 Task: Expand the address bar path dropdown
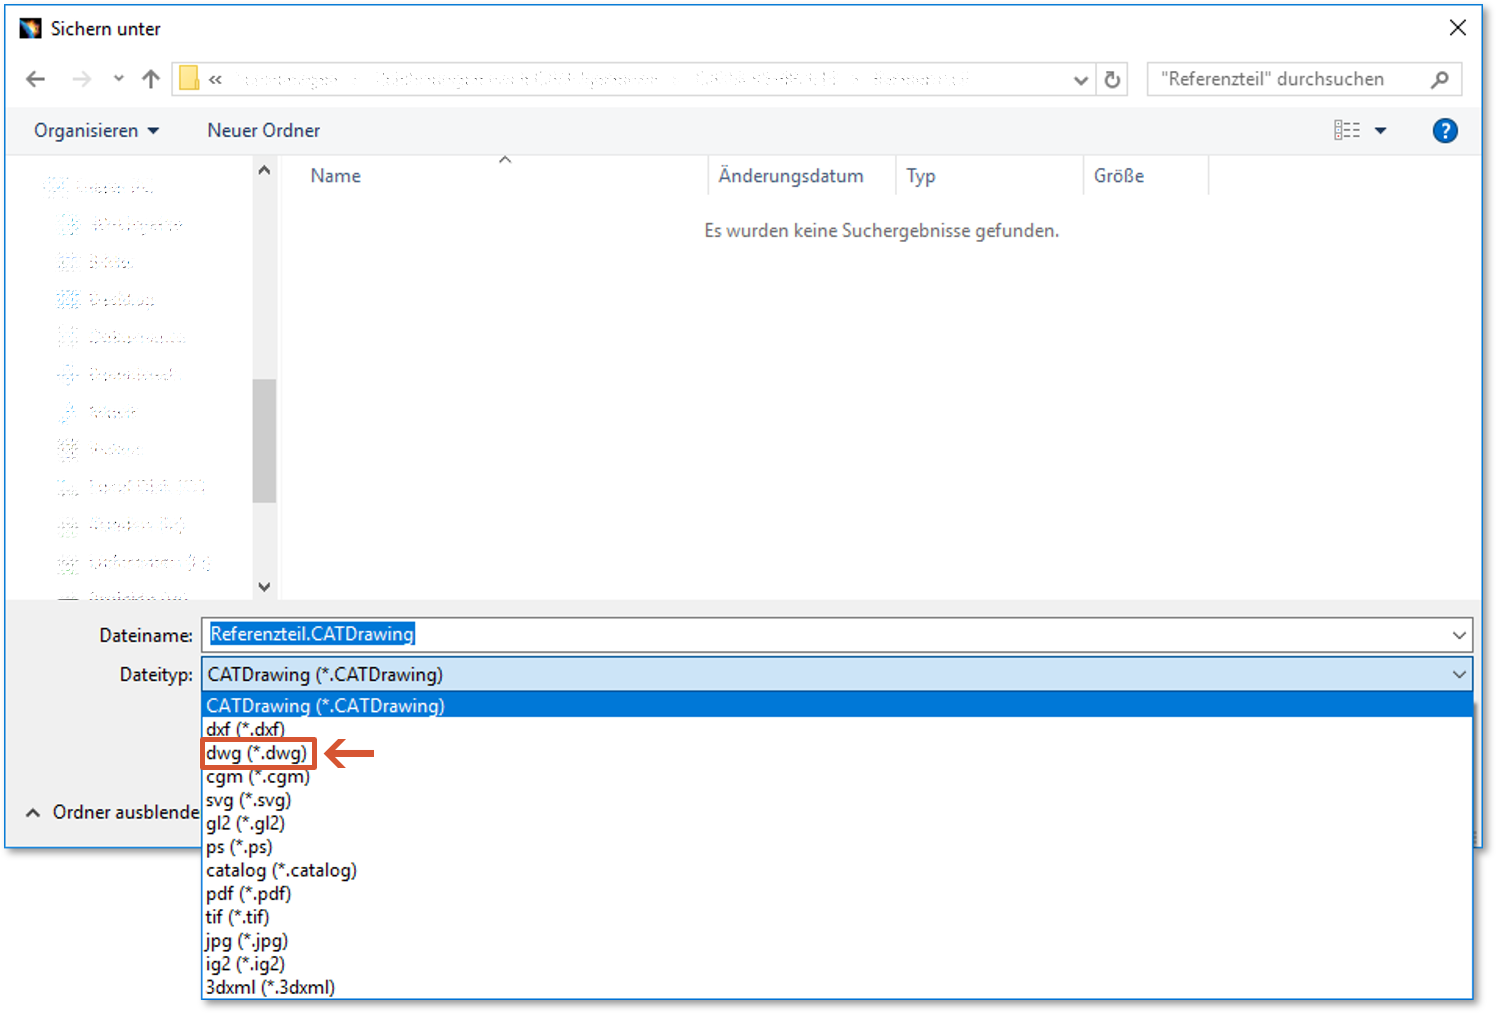pos(1080,79)
